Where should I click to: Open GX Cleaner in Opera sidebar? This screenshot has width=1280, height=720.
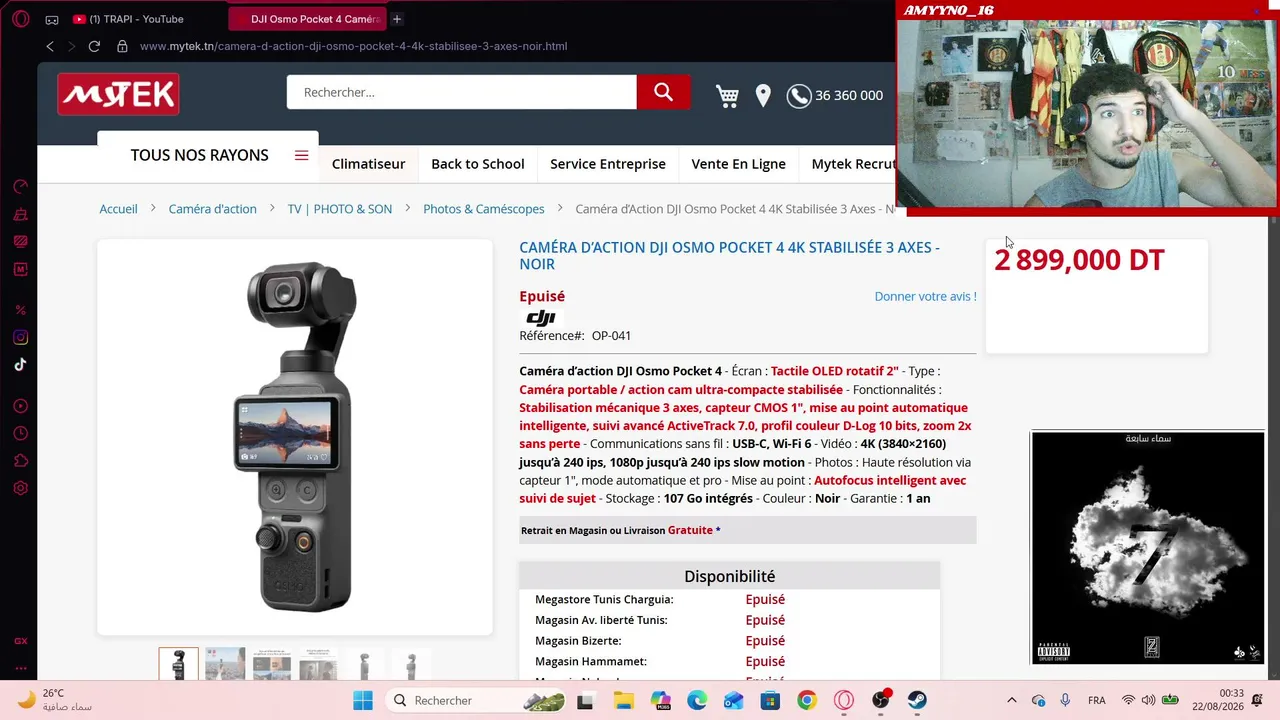(x=20, y=214)
